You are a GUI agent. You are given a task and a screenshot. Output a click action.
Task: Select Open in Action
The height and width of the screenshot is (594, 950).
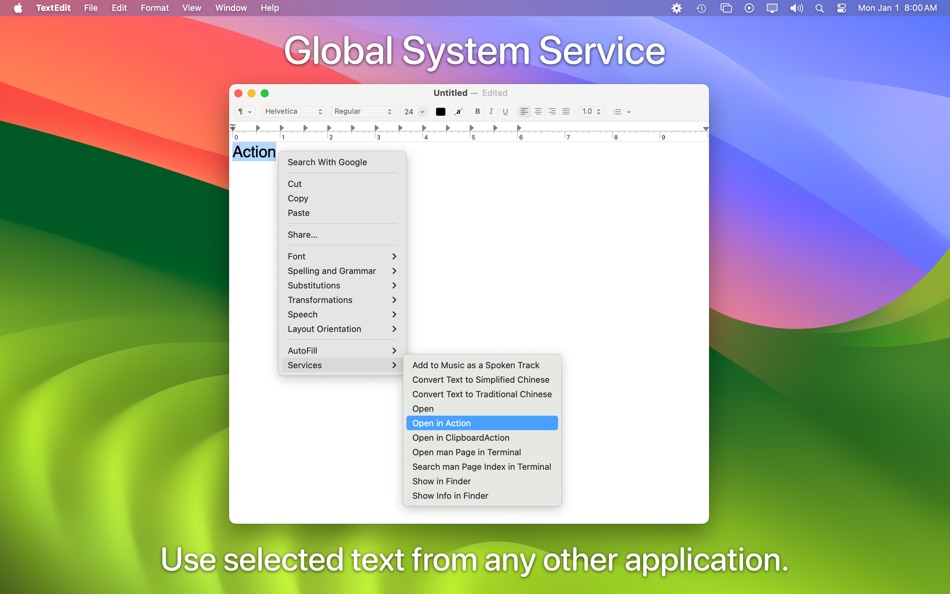(482, 423)
